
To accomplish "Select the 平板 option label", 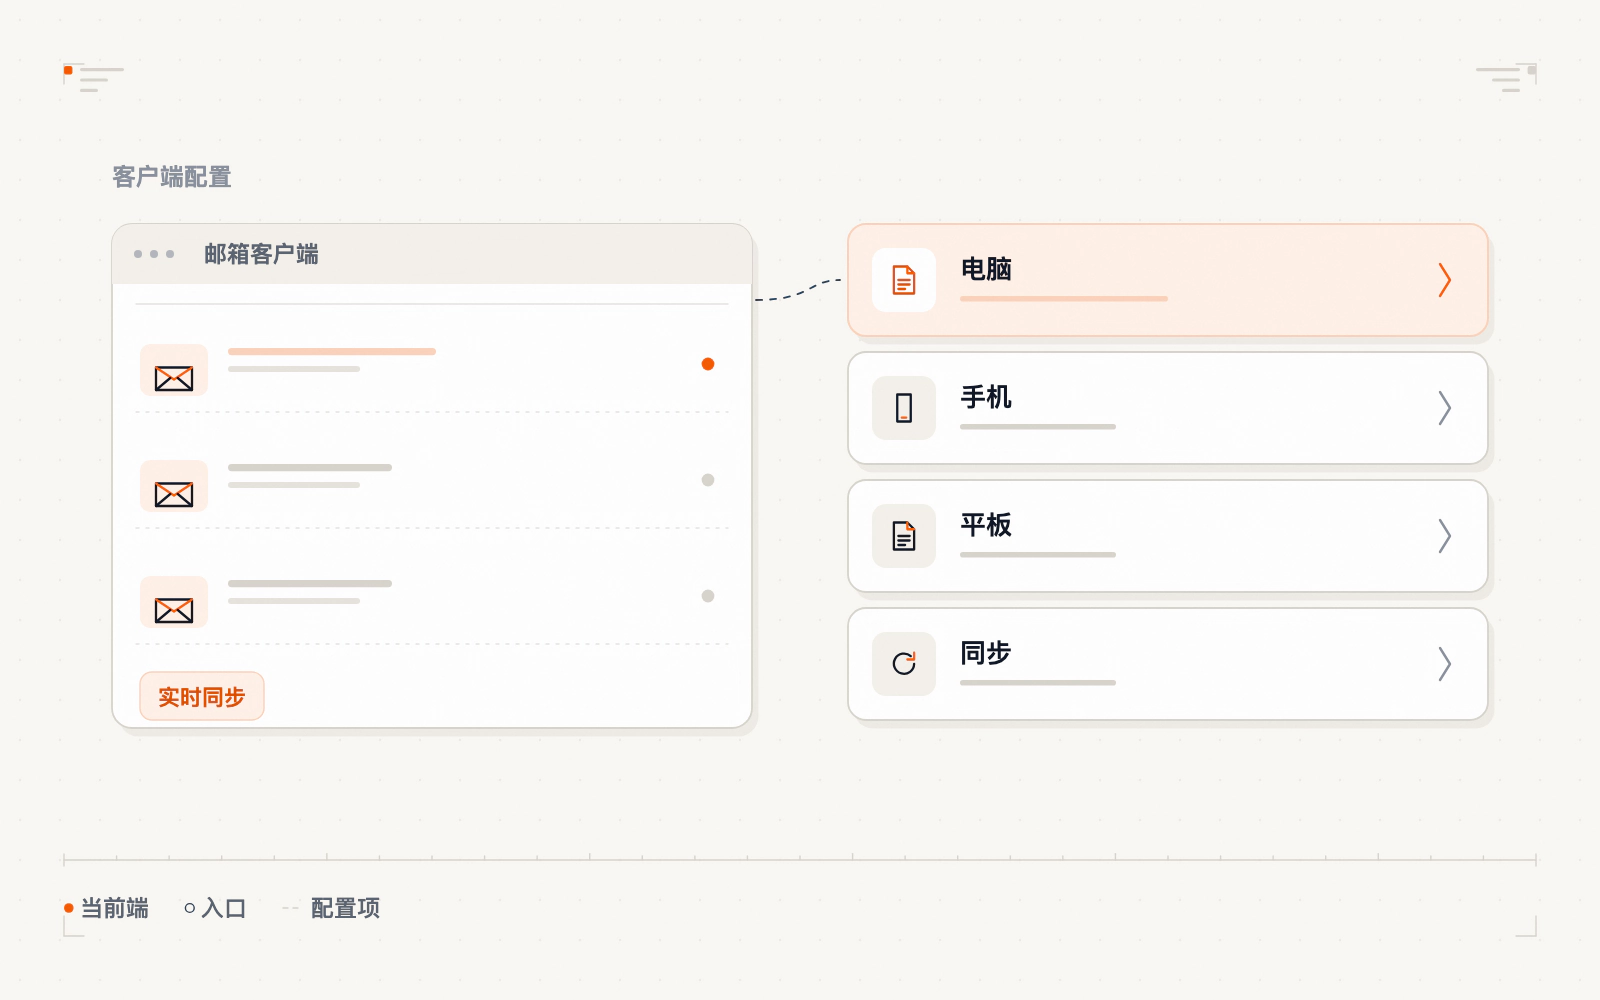I will pyautogui.click(x=986, y=525).
